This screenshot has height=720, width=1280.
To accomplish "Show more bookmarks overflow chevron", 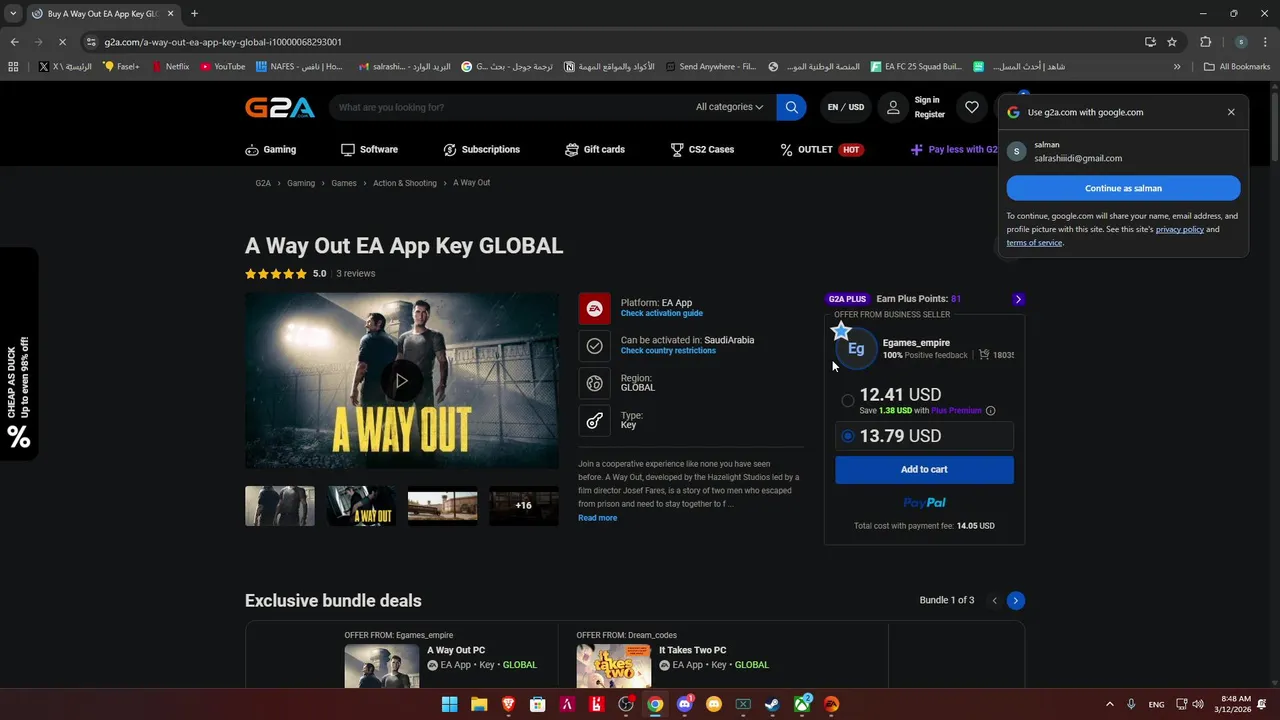I will (x=1177, y=67).
